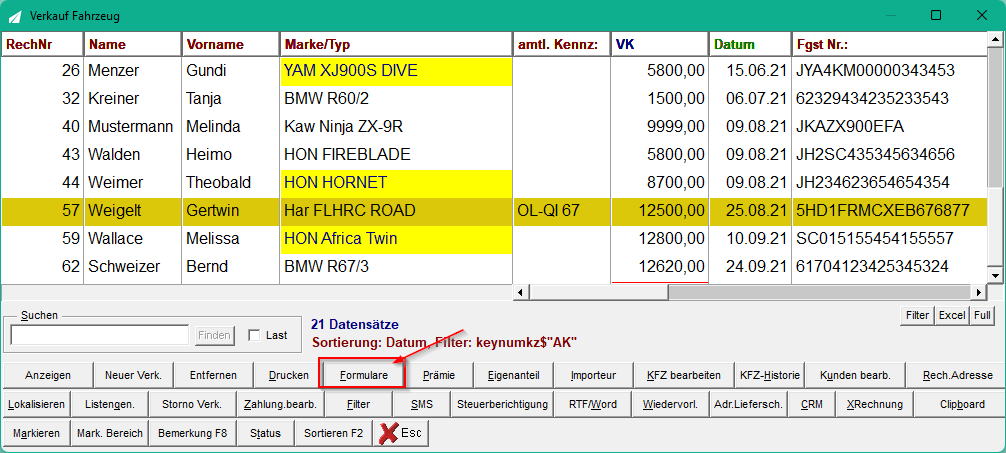Viewport: 1006px width, 453px height.
Task: Open the CRM button
Action: click(812, 405)
